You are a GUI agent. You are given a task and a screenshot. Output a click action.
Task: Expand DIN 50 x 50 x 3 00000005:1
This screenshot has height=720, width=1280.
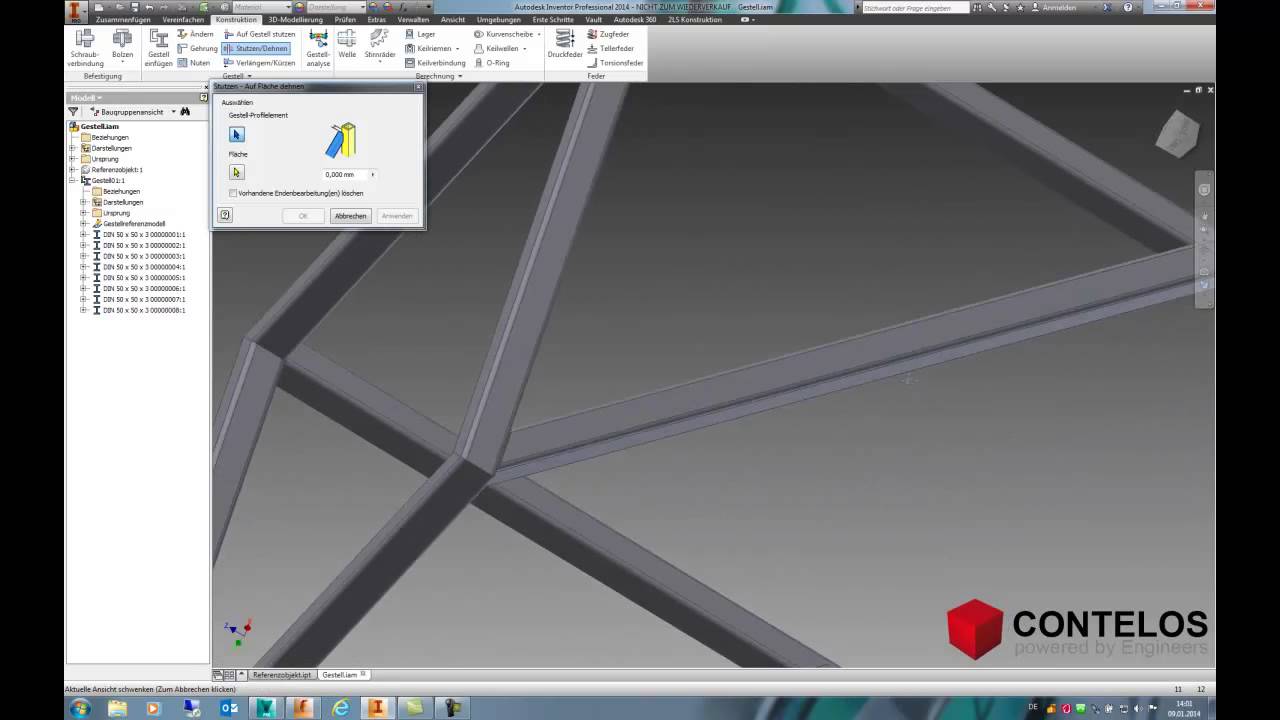coord(84,278)
